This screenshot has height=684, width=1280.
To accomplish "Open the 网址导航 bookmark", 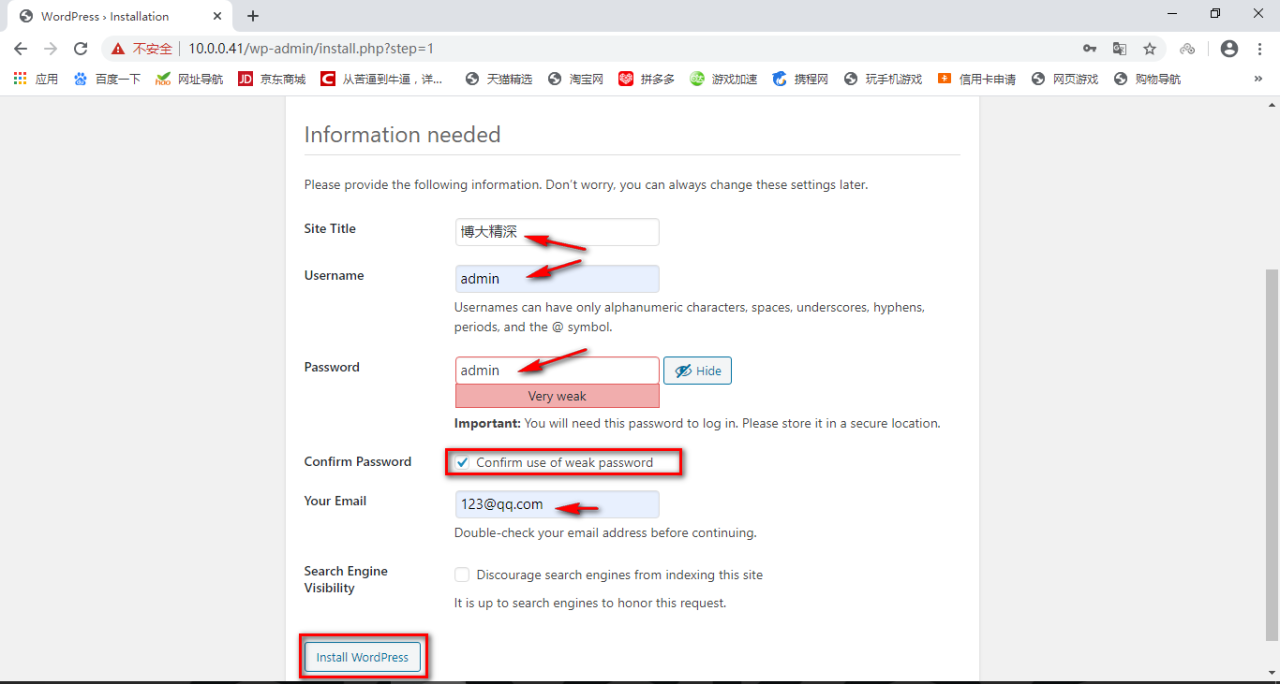I will pos(189,79).
